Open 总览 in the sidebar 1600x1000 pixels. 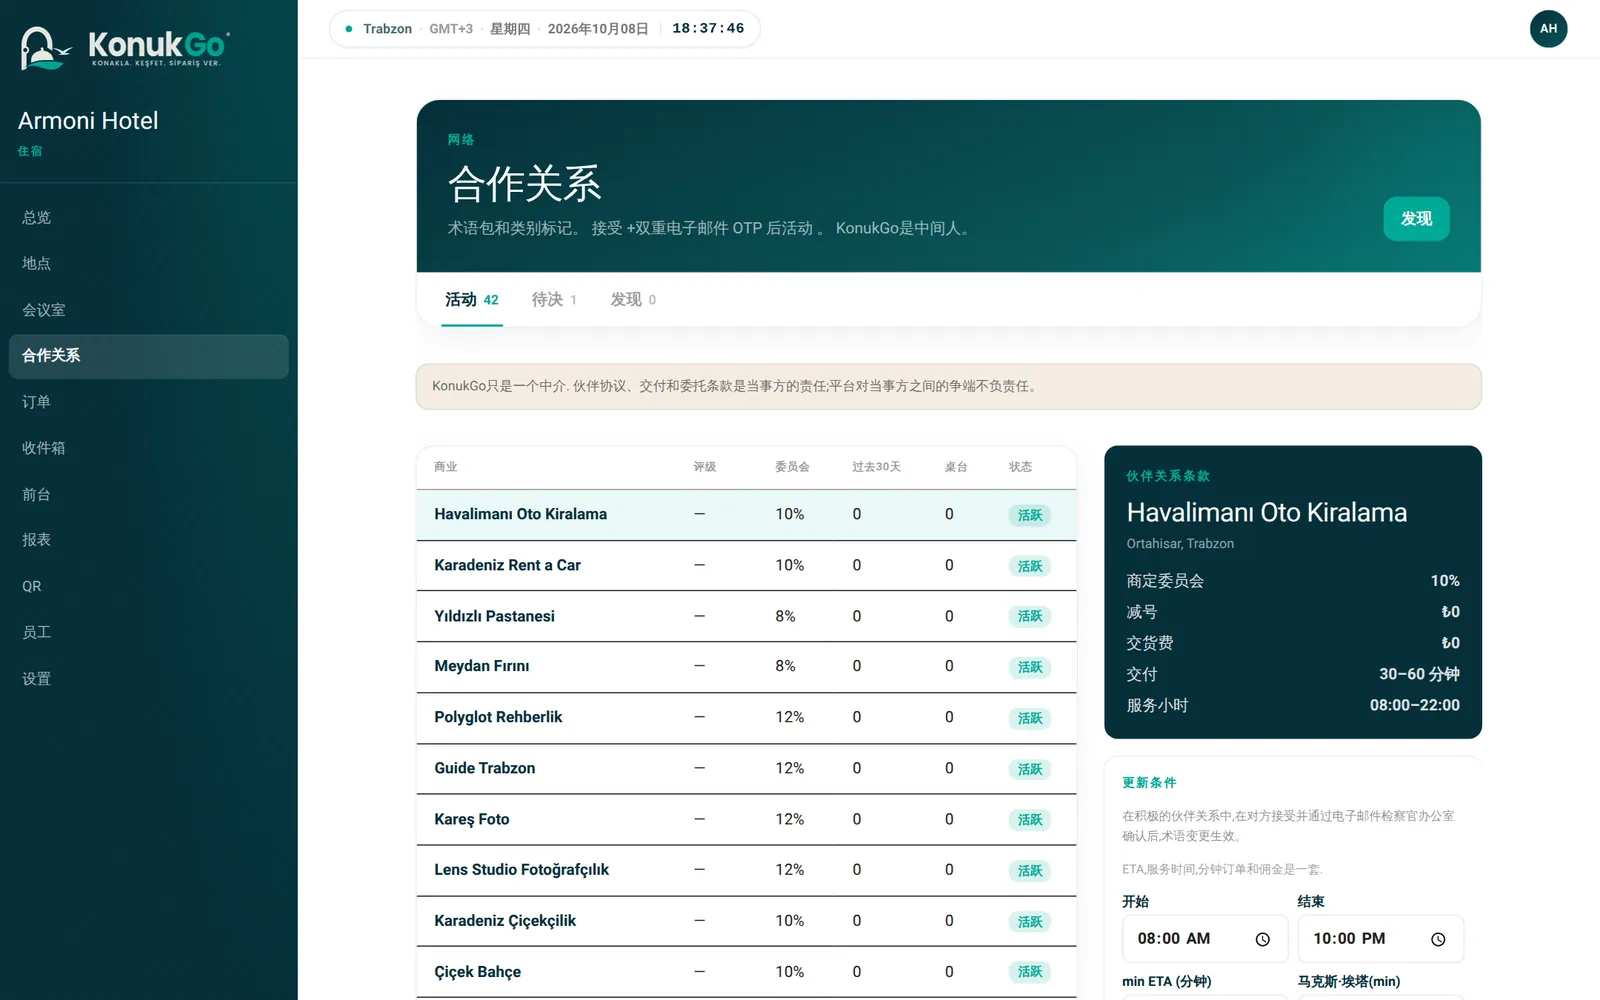pos(148,217)
